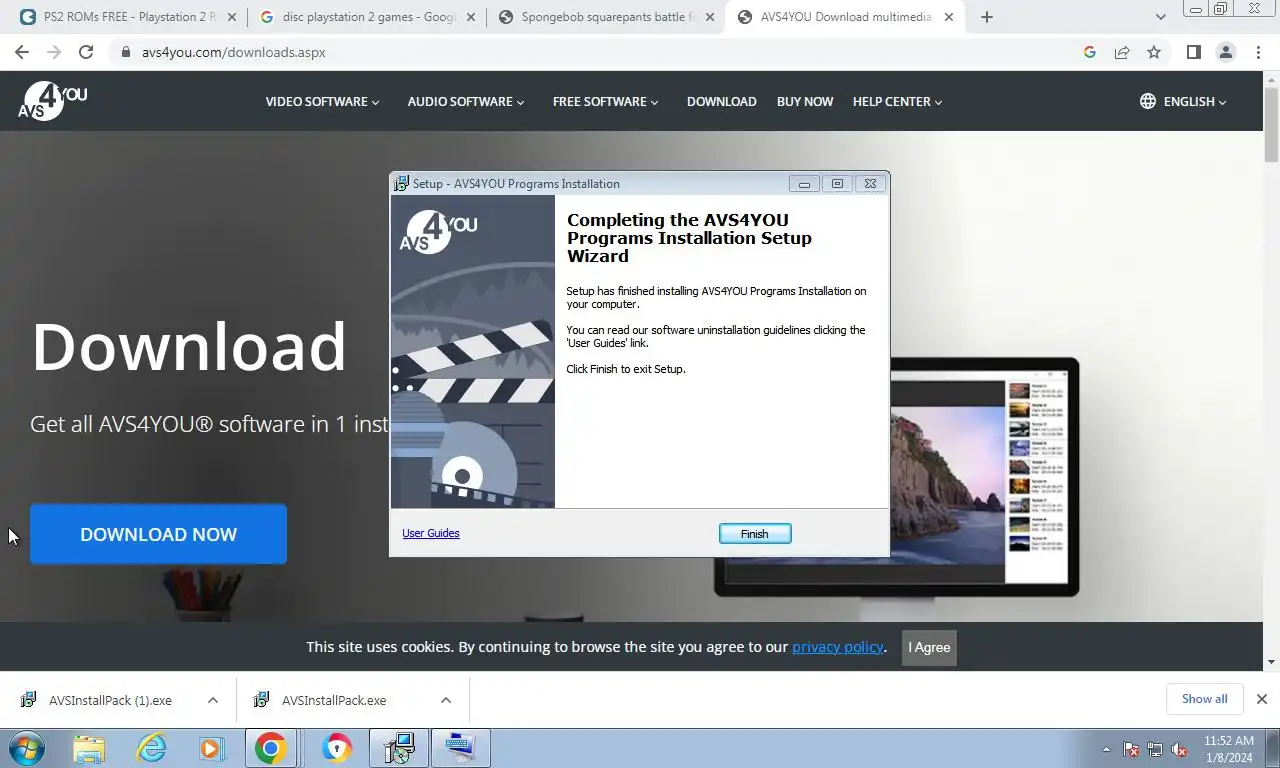Click the globe language icon
Viewport: 1280px width, 768px height.
click(1148, 101)
